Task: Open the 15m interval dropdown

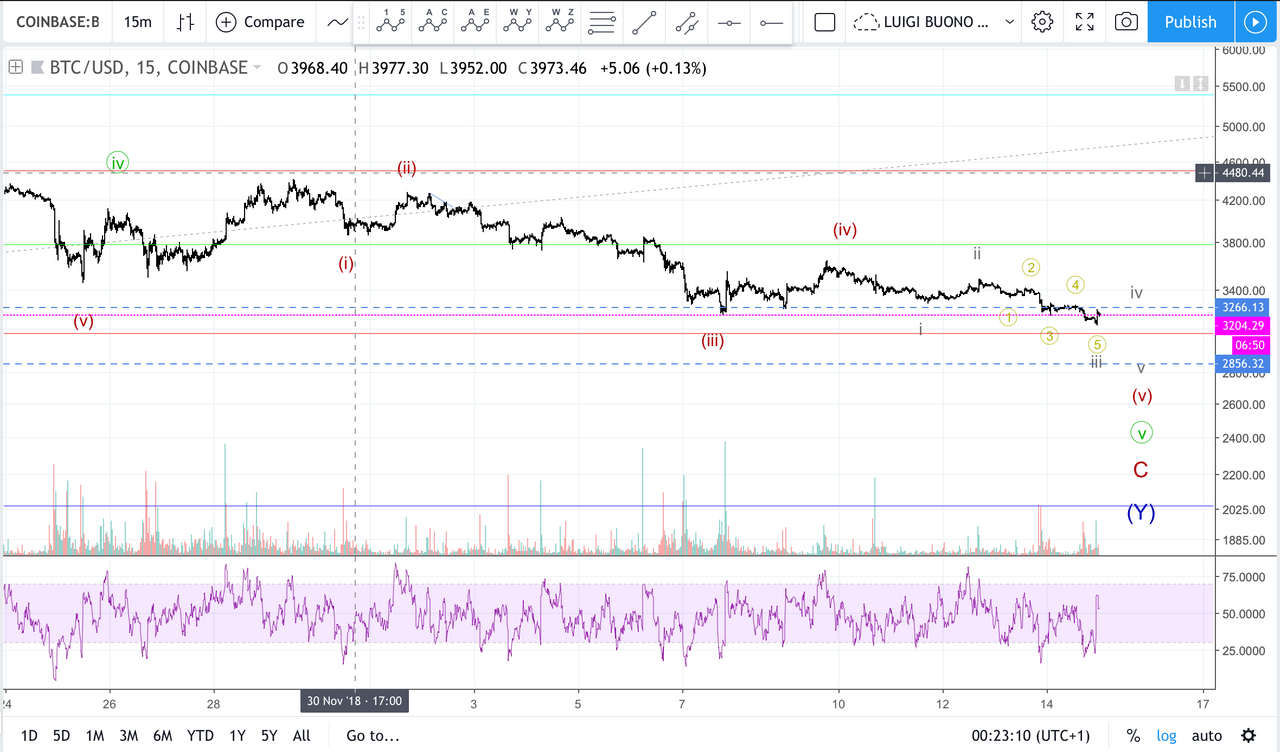Action: point(137,22)
